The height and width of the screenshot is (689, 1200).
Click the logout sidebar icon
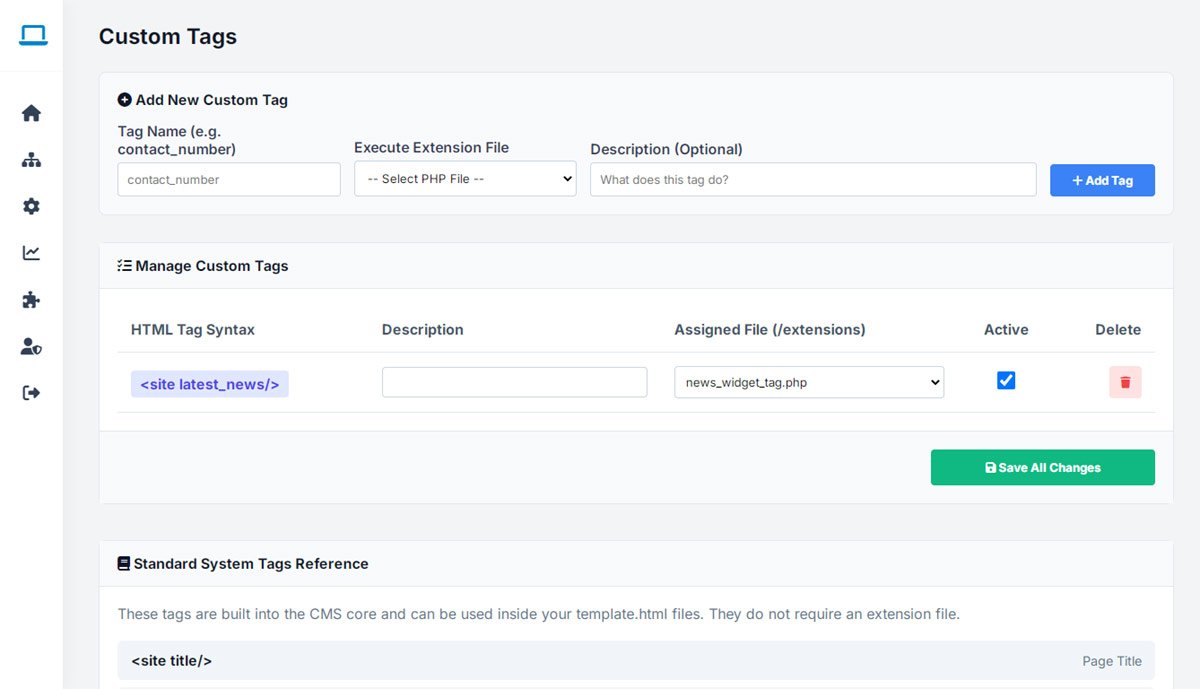[31, 393]
